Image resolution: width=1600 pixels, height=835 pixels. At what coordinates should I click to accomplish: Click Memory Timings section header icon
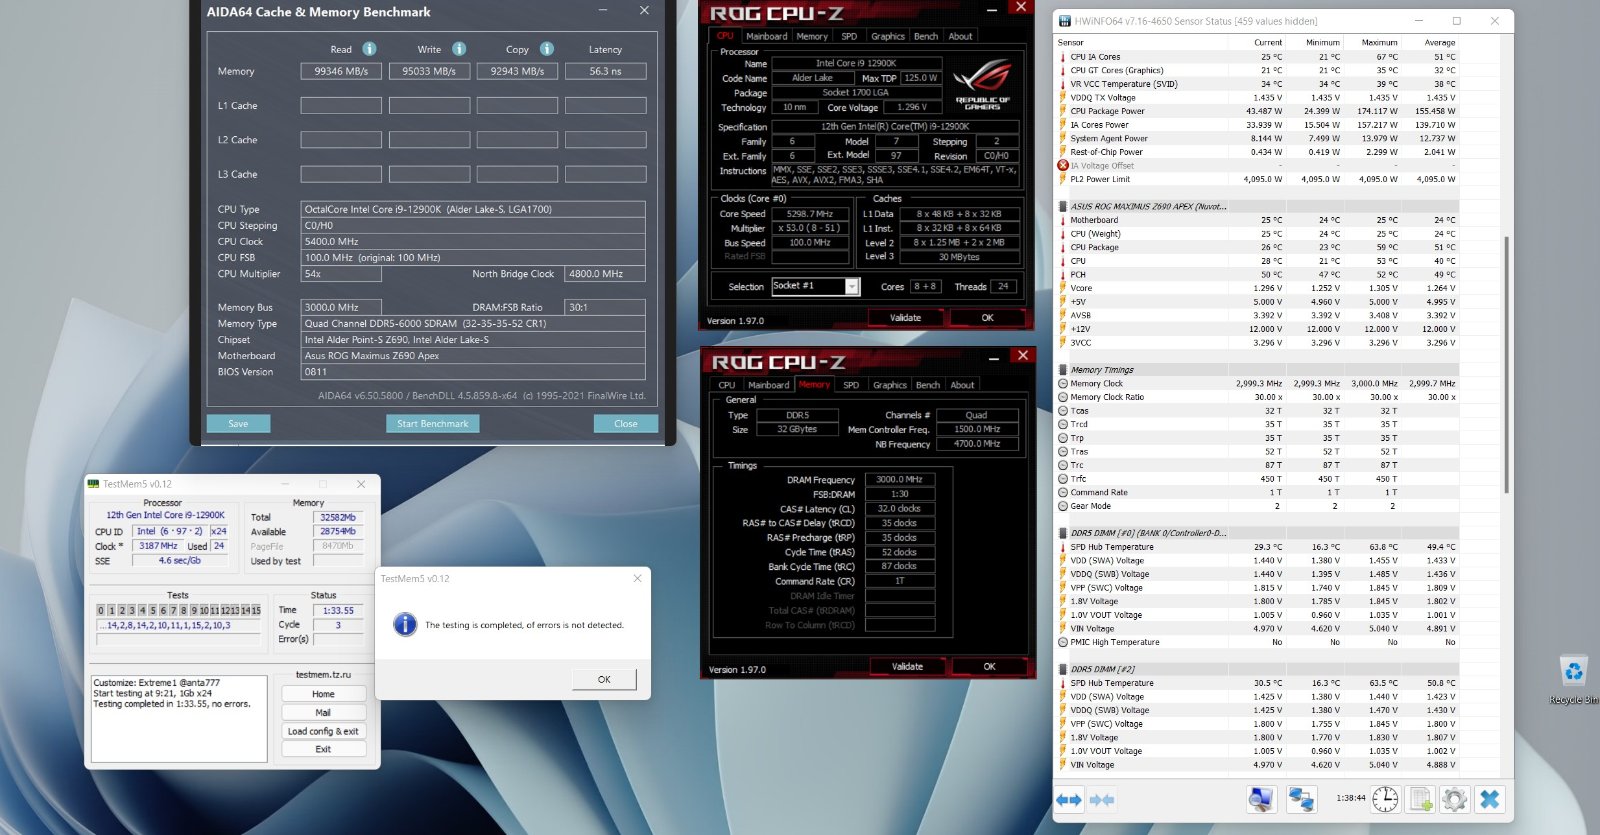click(1063, 370)
